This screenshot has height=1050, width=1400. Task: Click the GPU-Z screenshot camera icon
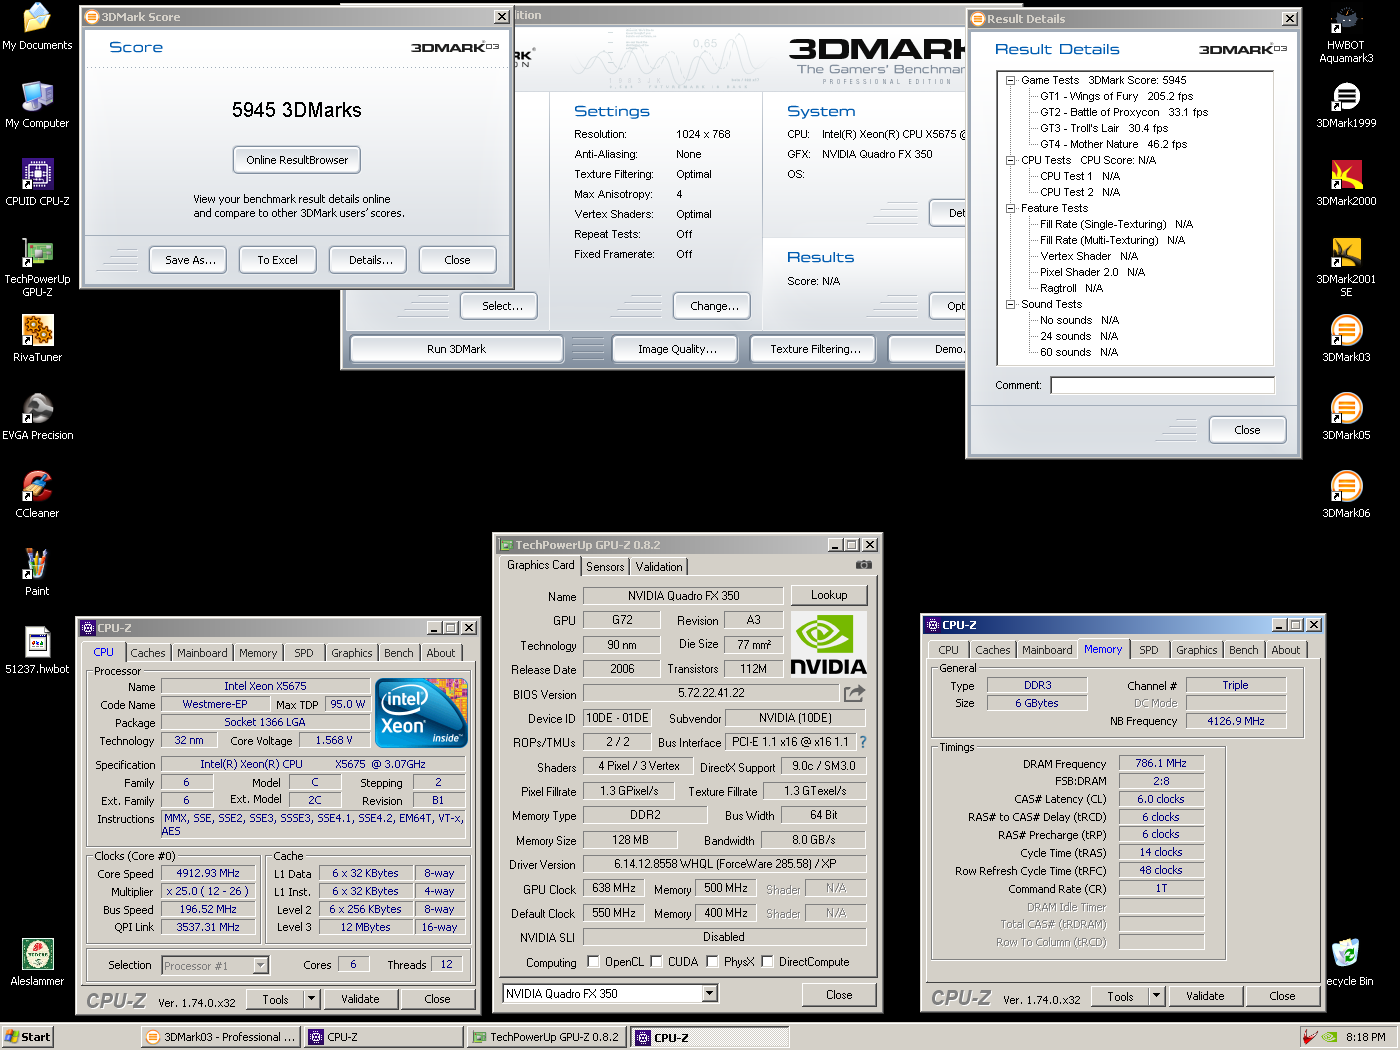864,565
